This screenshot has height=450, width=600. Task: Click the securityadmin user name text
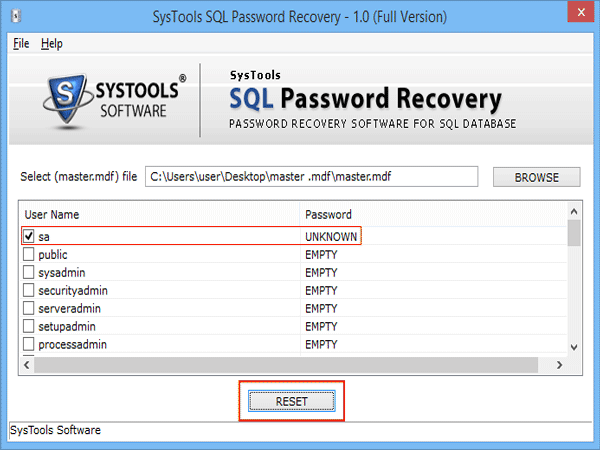coord(73,291)
